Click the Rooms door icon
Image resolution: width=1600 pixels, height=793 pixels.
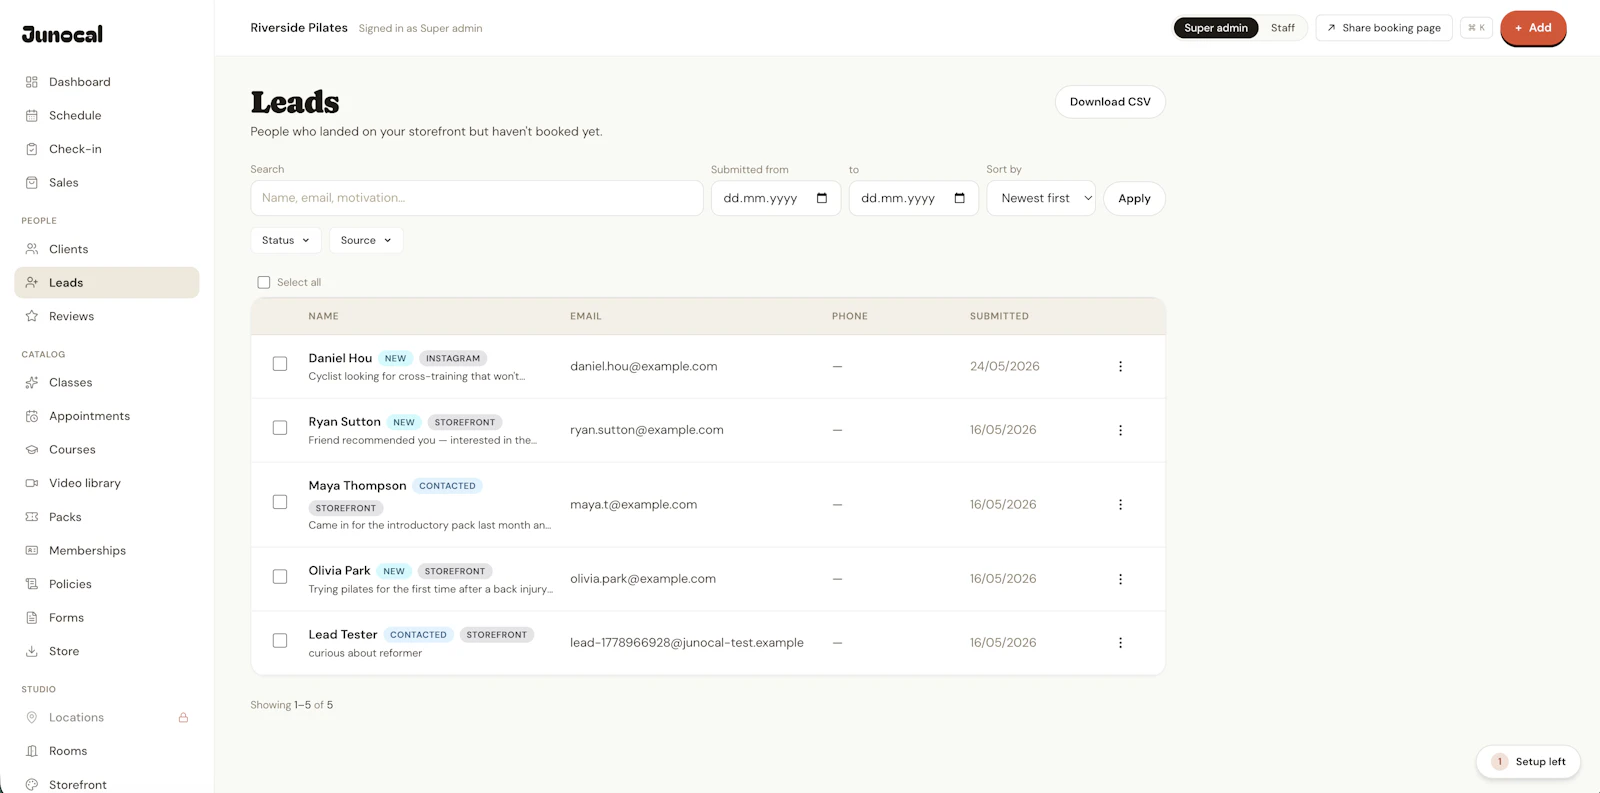tap(32, 751)
